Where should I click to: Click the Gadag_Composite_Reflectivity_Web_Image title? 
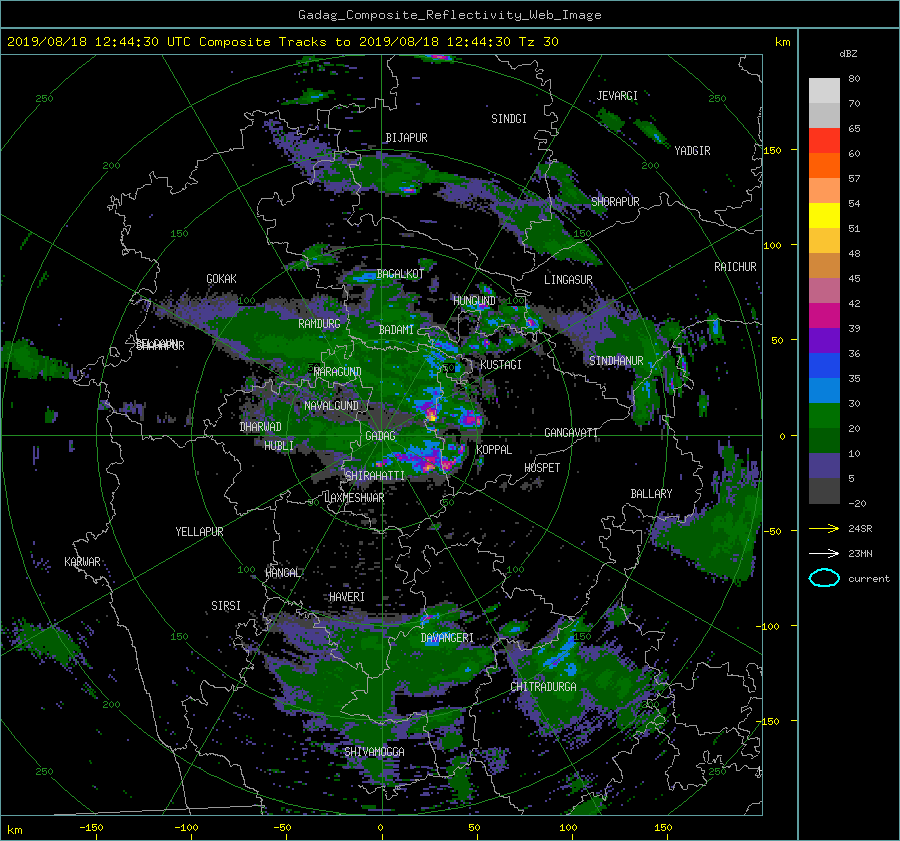click(449, 15)
